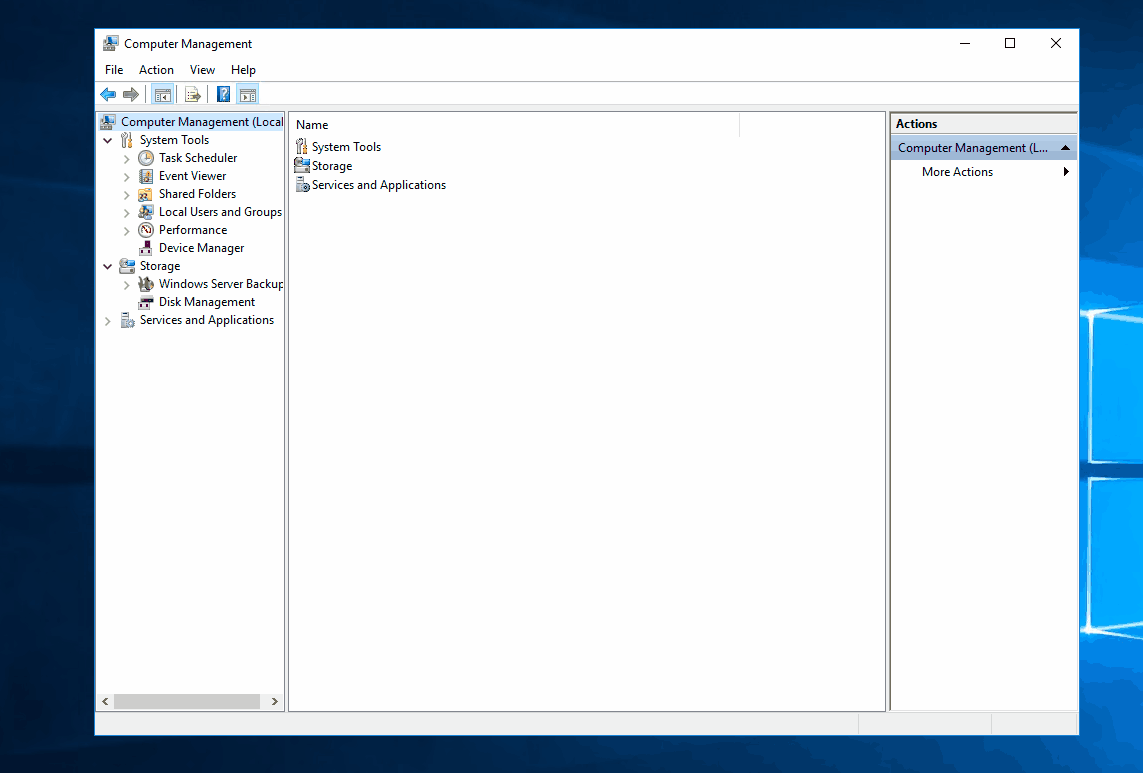Click the Name column header
The width and height of the screenshot is (1143, 773).
[515, 125]
